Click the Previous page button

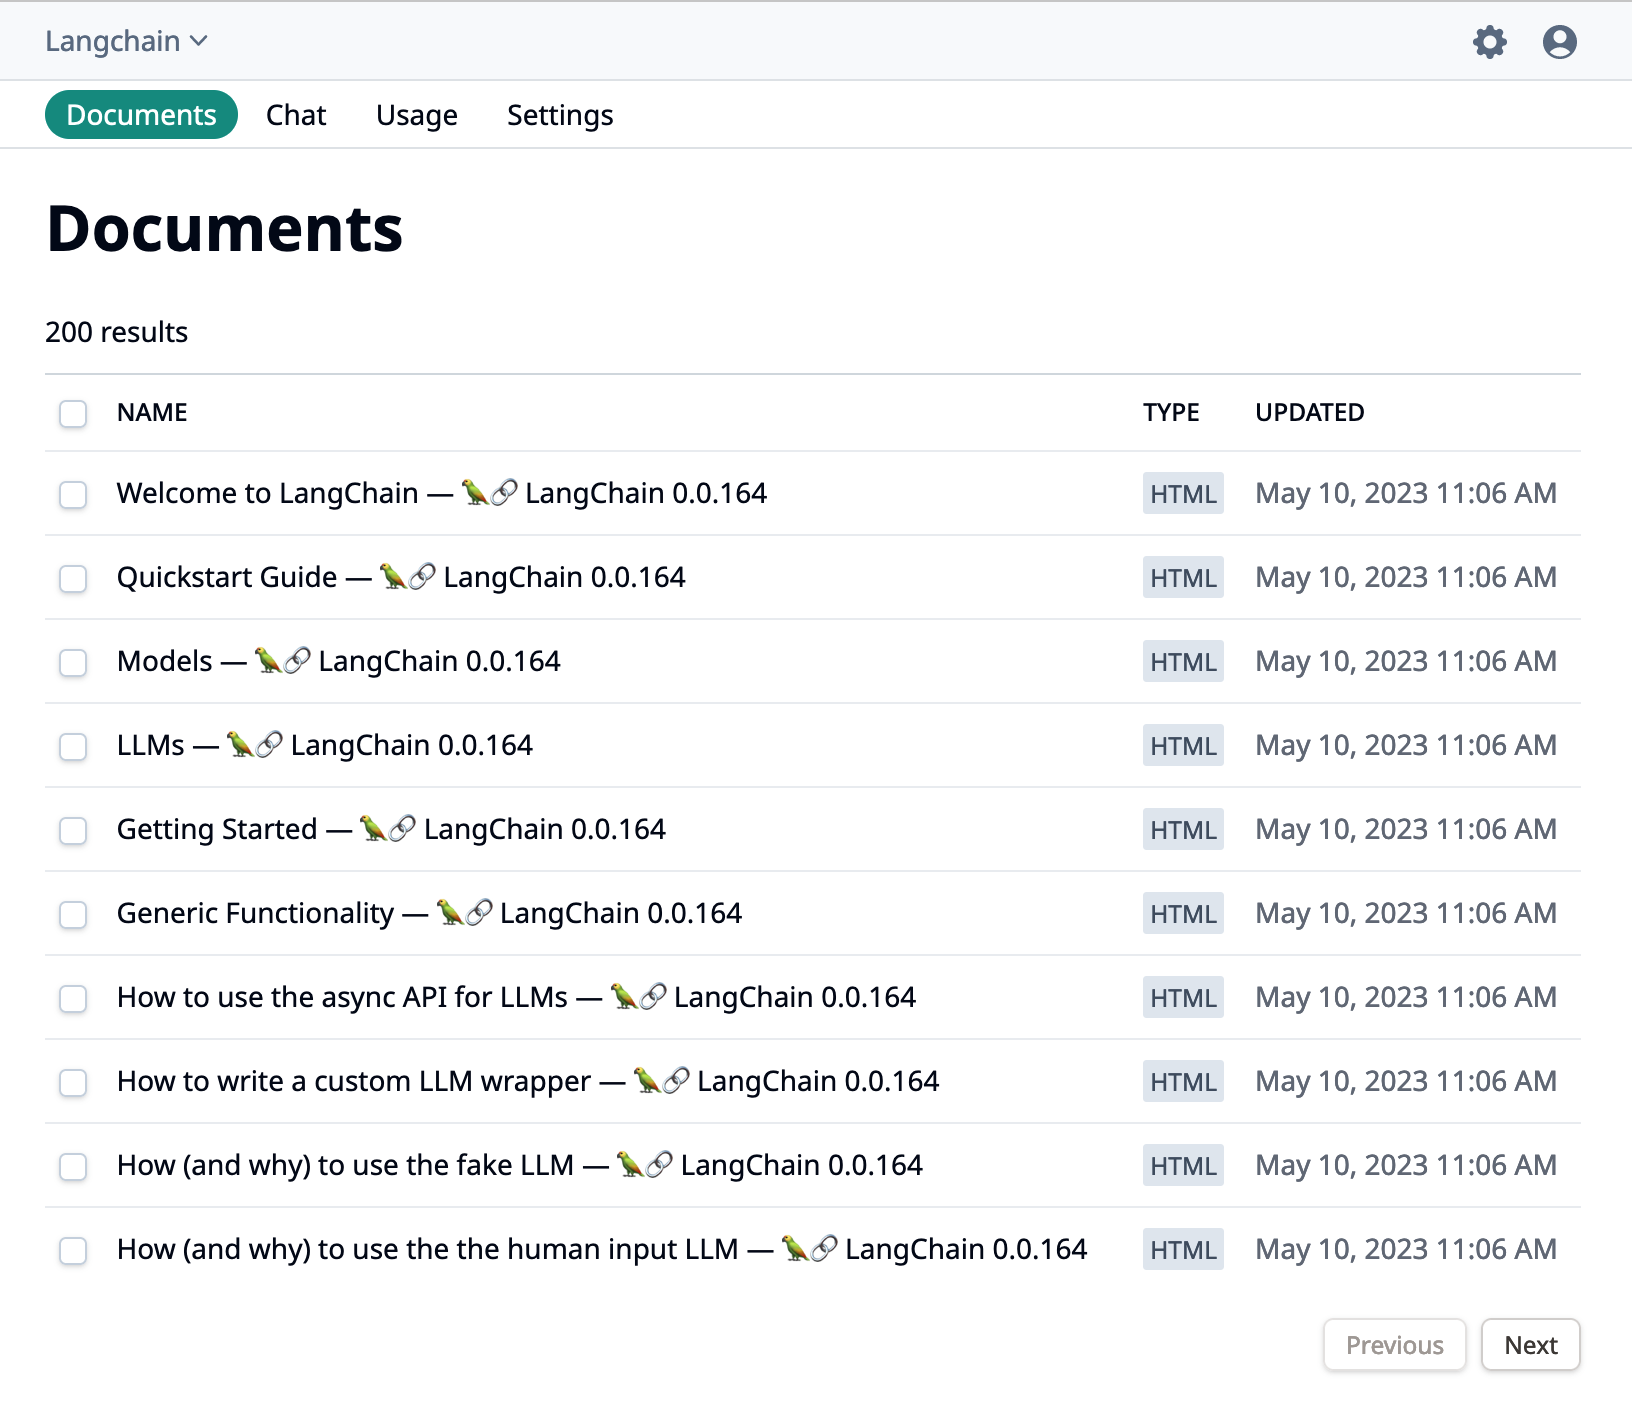point(1395,1345)
